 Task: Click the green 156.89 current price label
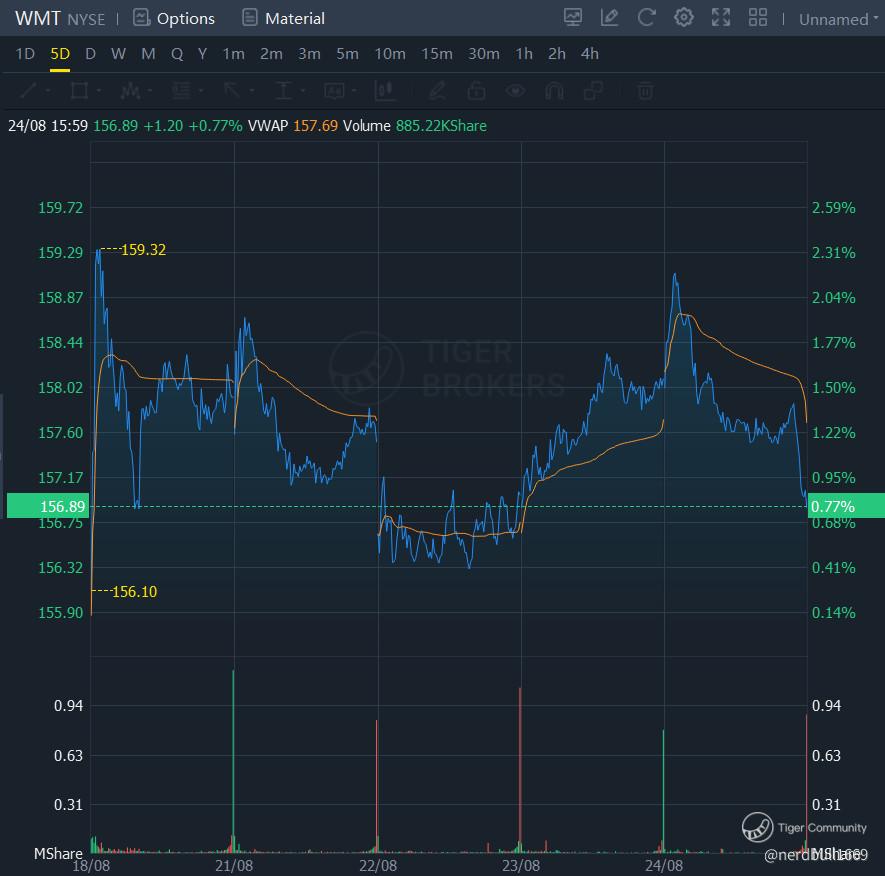48,506
